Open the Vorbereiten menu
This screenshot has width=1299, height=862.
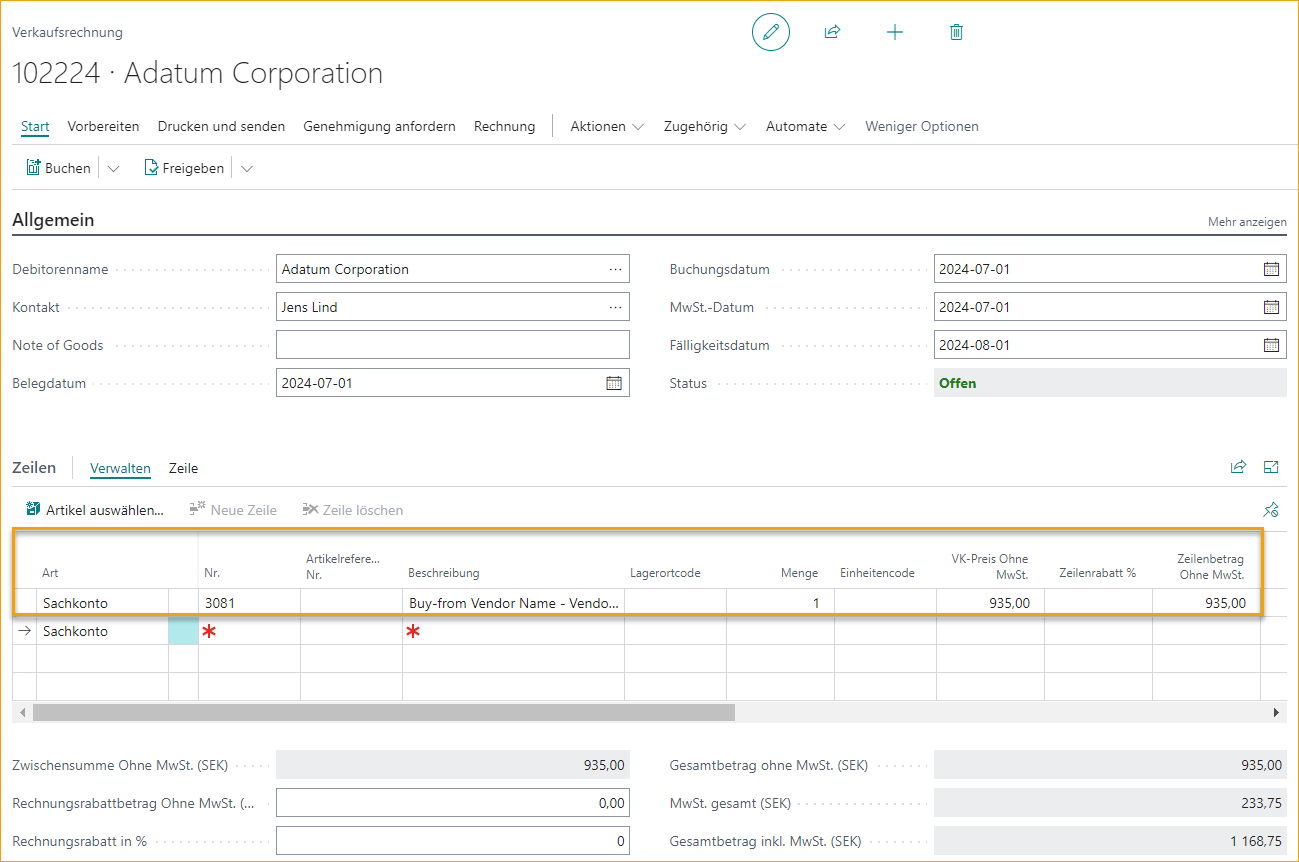104,127
